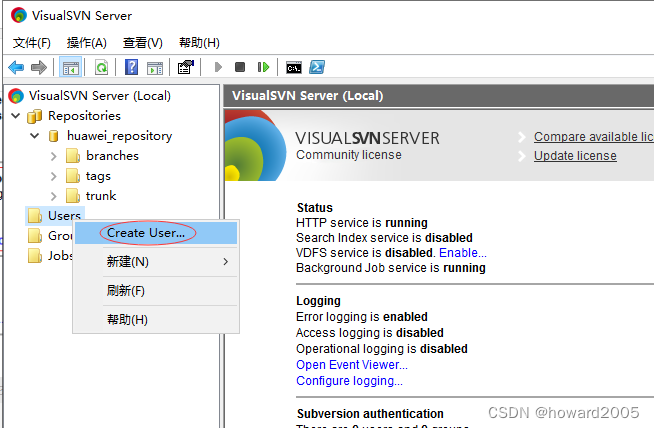The width and height of the screenshot is (654, 428).
Task: Click the "HTTP service is running" status line
Action: pyautogui.click(x=362, y=223)
